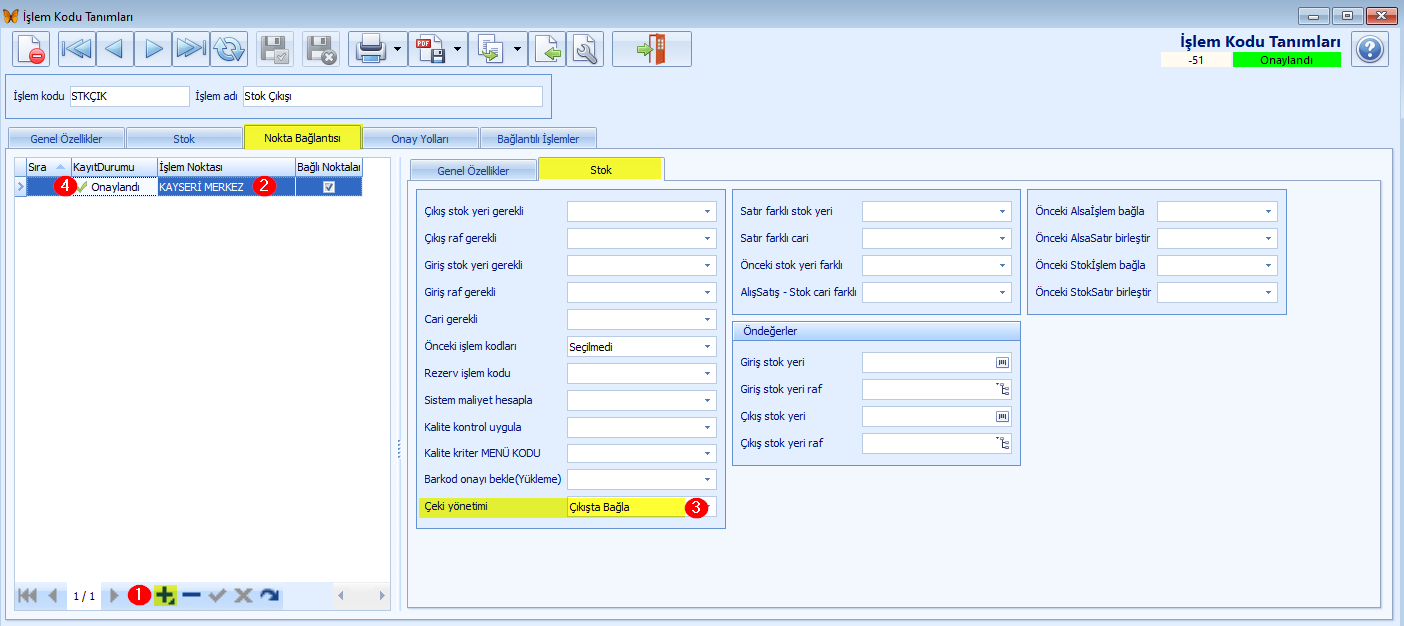
Task: Click the PDF export icon
Action: tap(431, 49)
